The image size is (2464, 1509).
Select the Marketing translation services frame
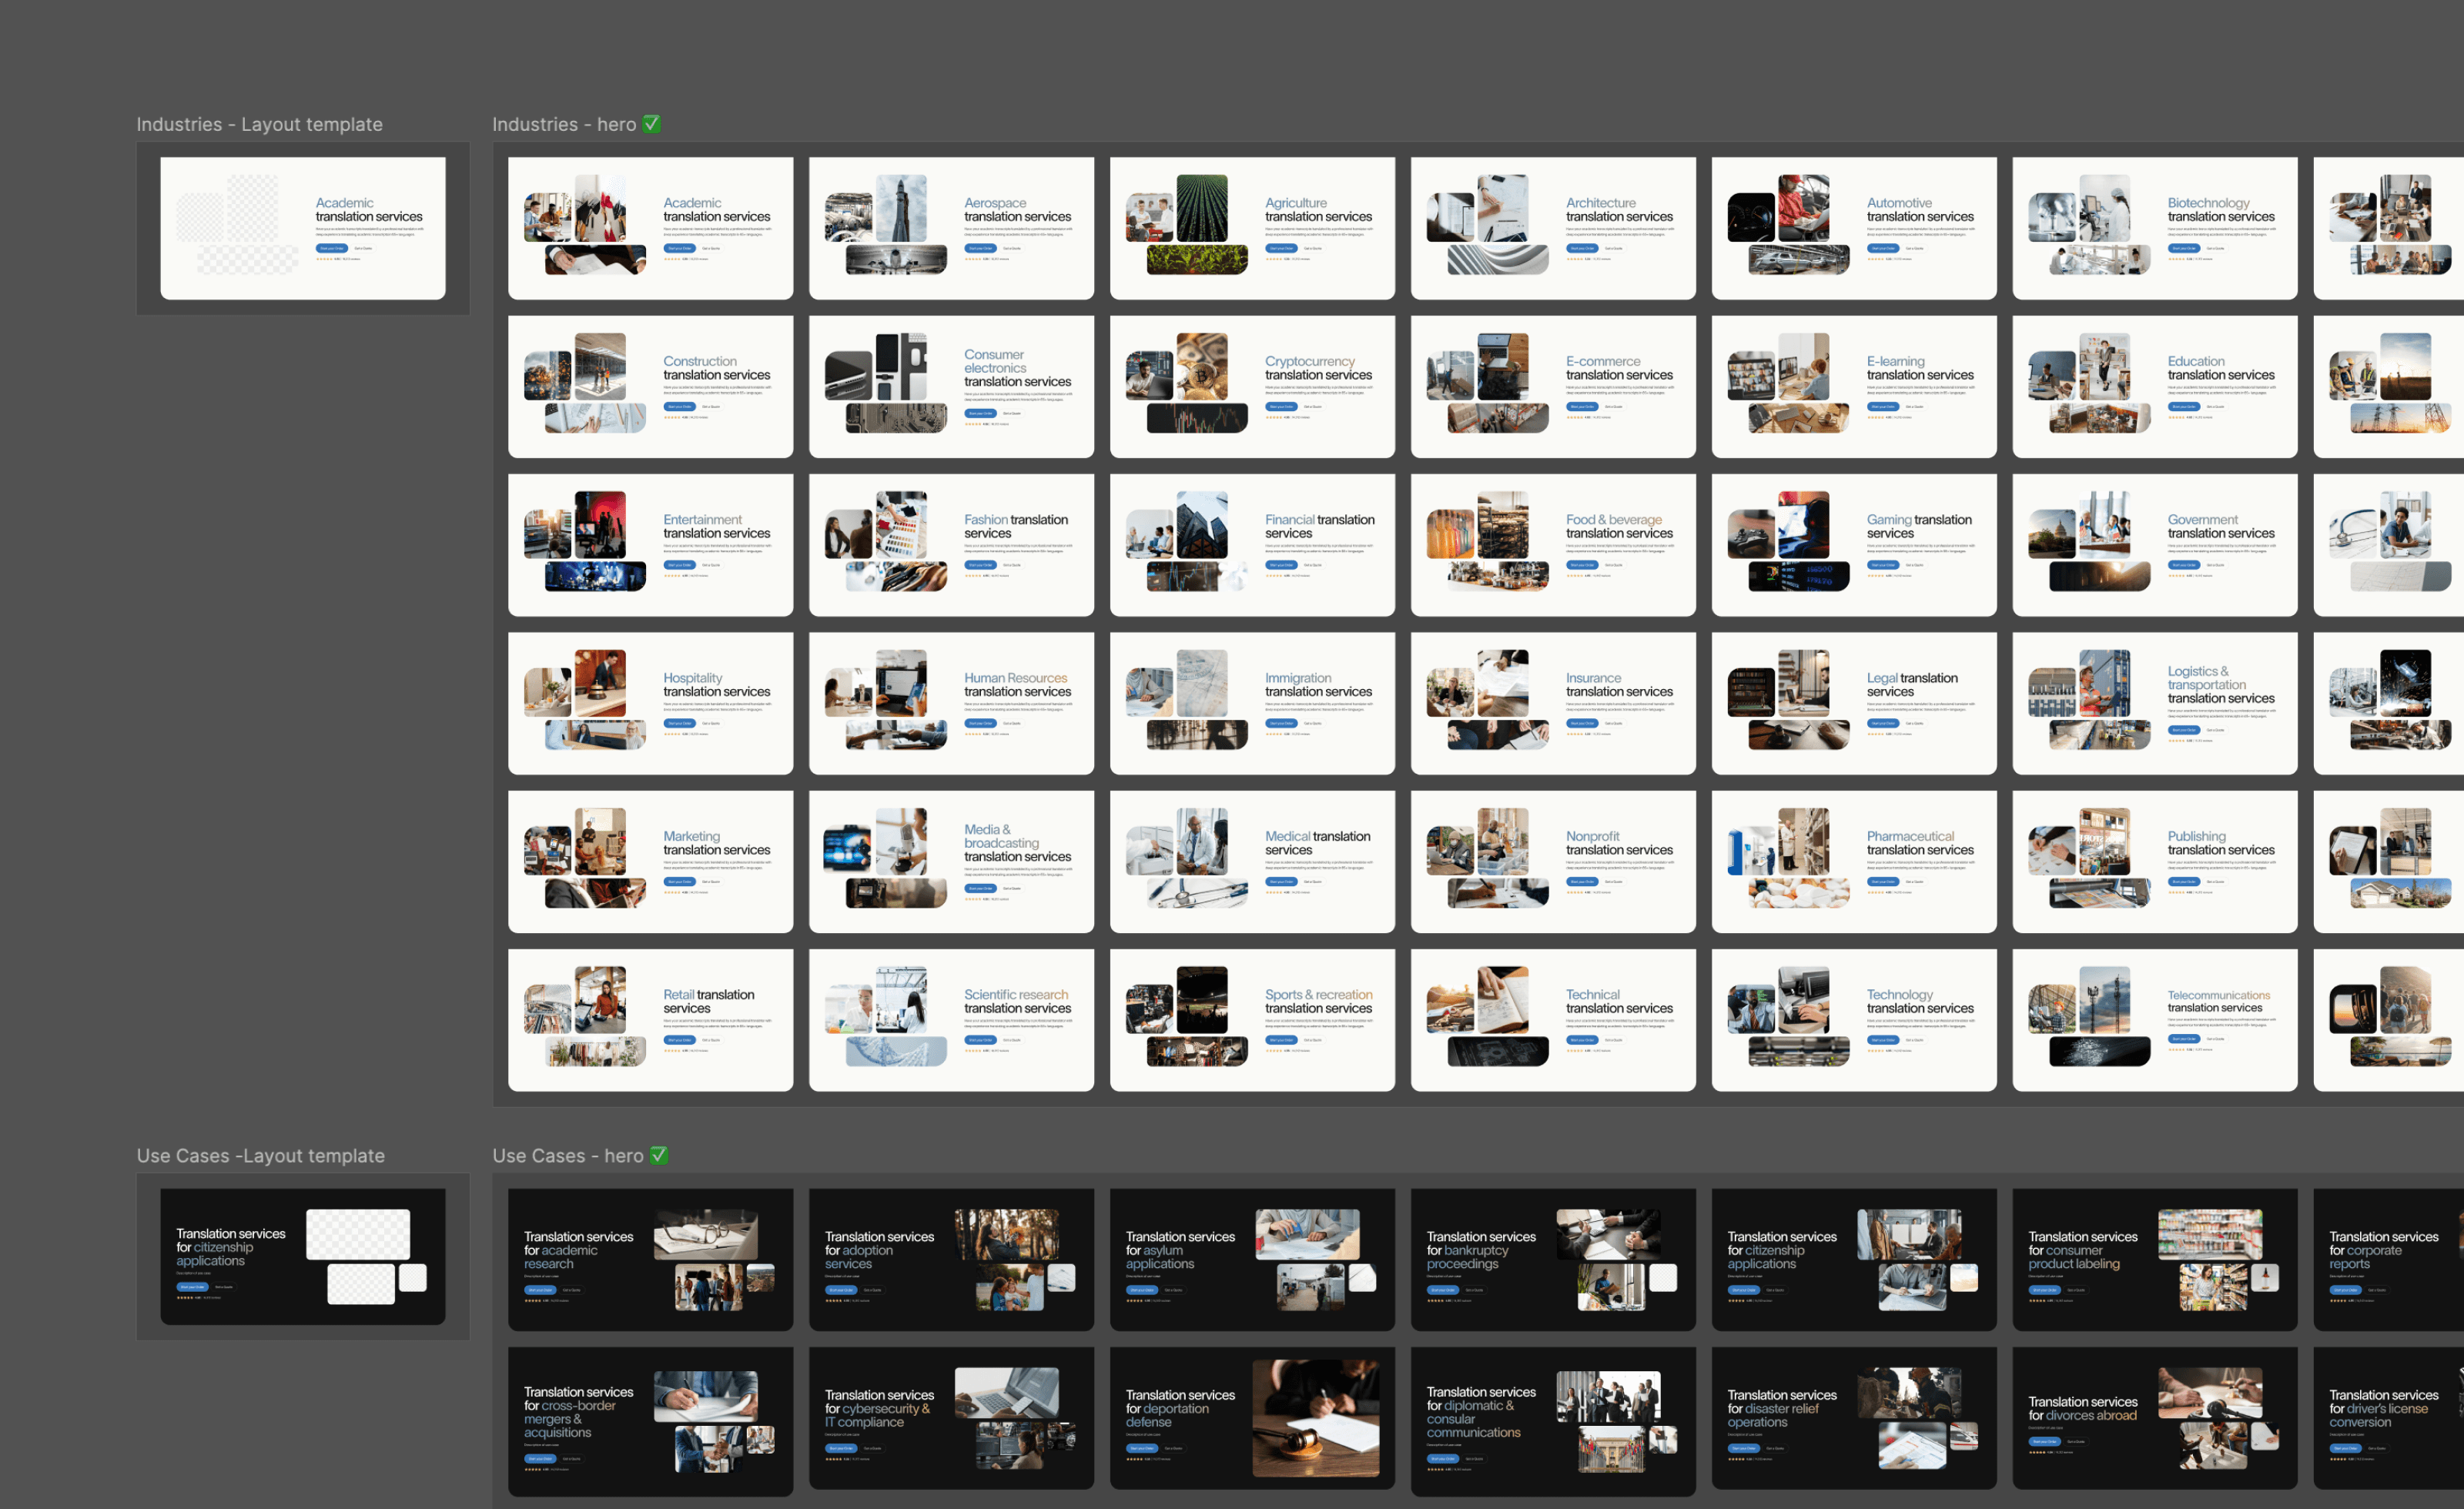point(650,862)
